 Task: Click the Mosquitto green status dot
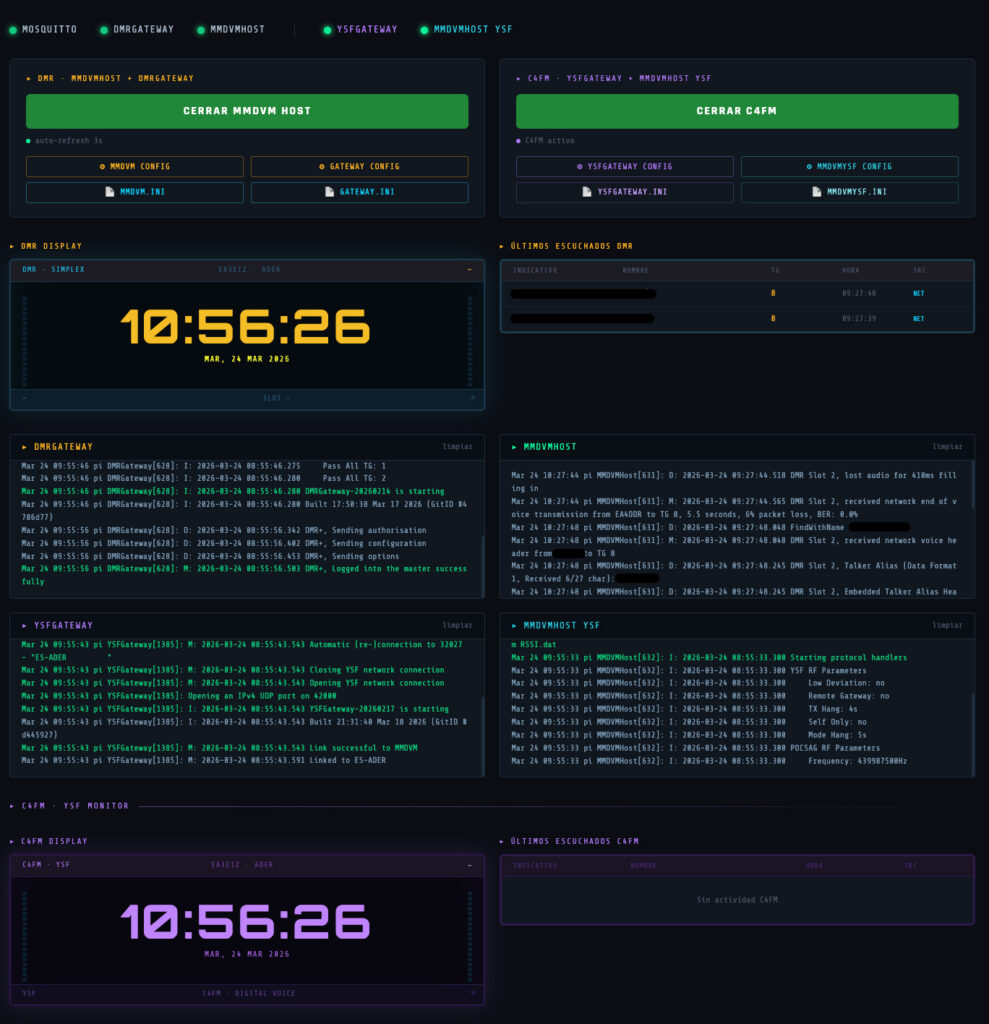coord(13,30)
